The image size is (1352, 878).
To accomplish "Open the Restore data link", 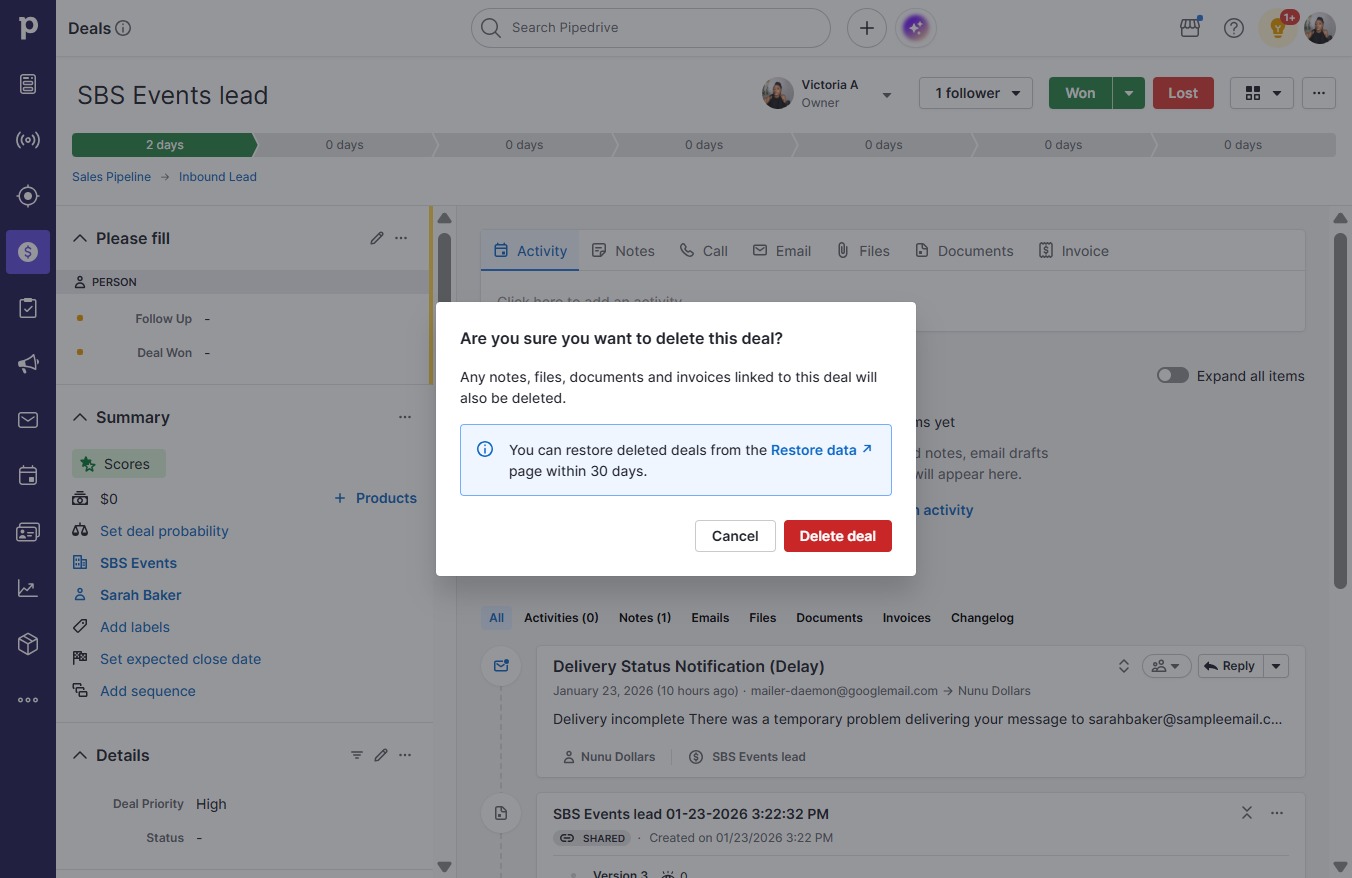I will pos(821,450).
